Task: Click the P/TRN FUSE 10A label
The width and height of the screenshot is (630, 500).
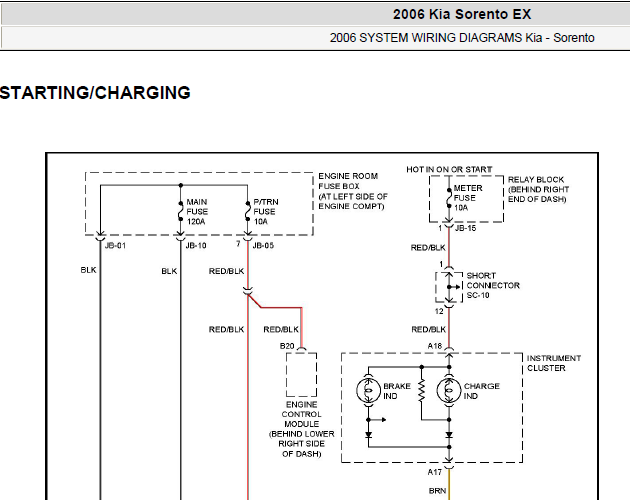Action: (266, 211)
